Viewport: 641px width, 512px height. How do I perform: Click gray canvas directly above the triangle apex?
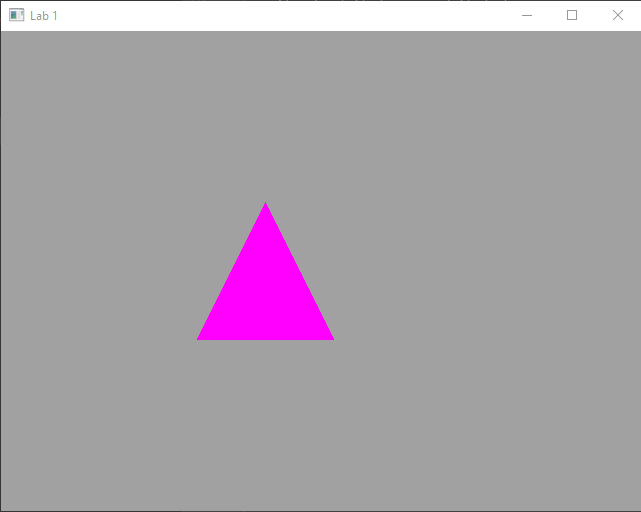click(265, 120)
